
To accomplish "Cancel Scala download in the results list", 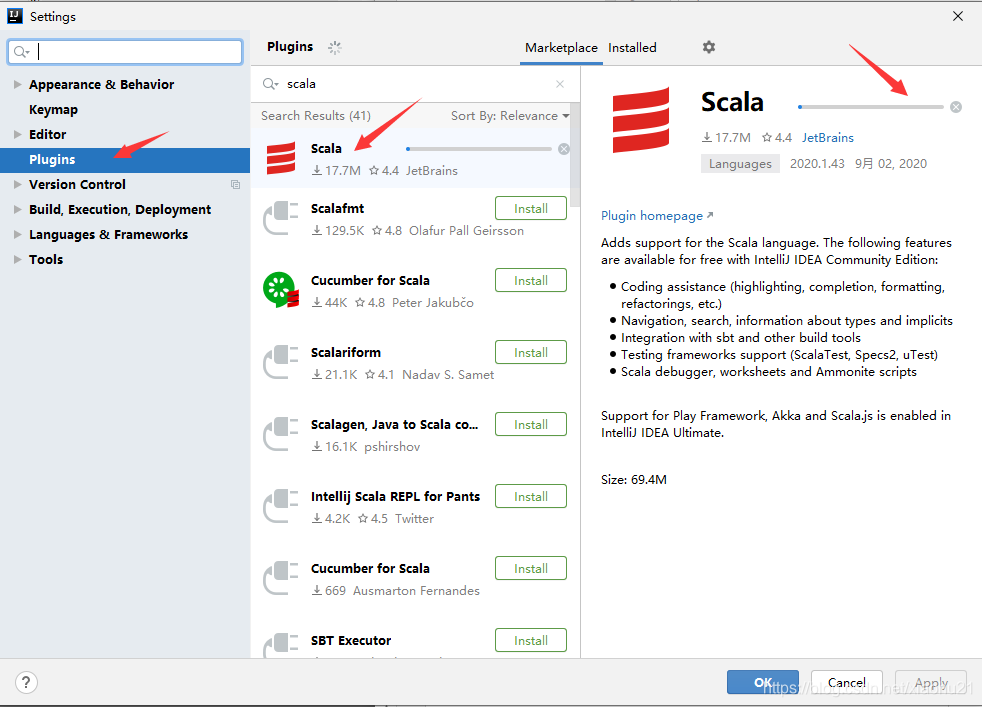I will [564, 149].
